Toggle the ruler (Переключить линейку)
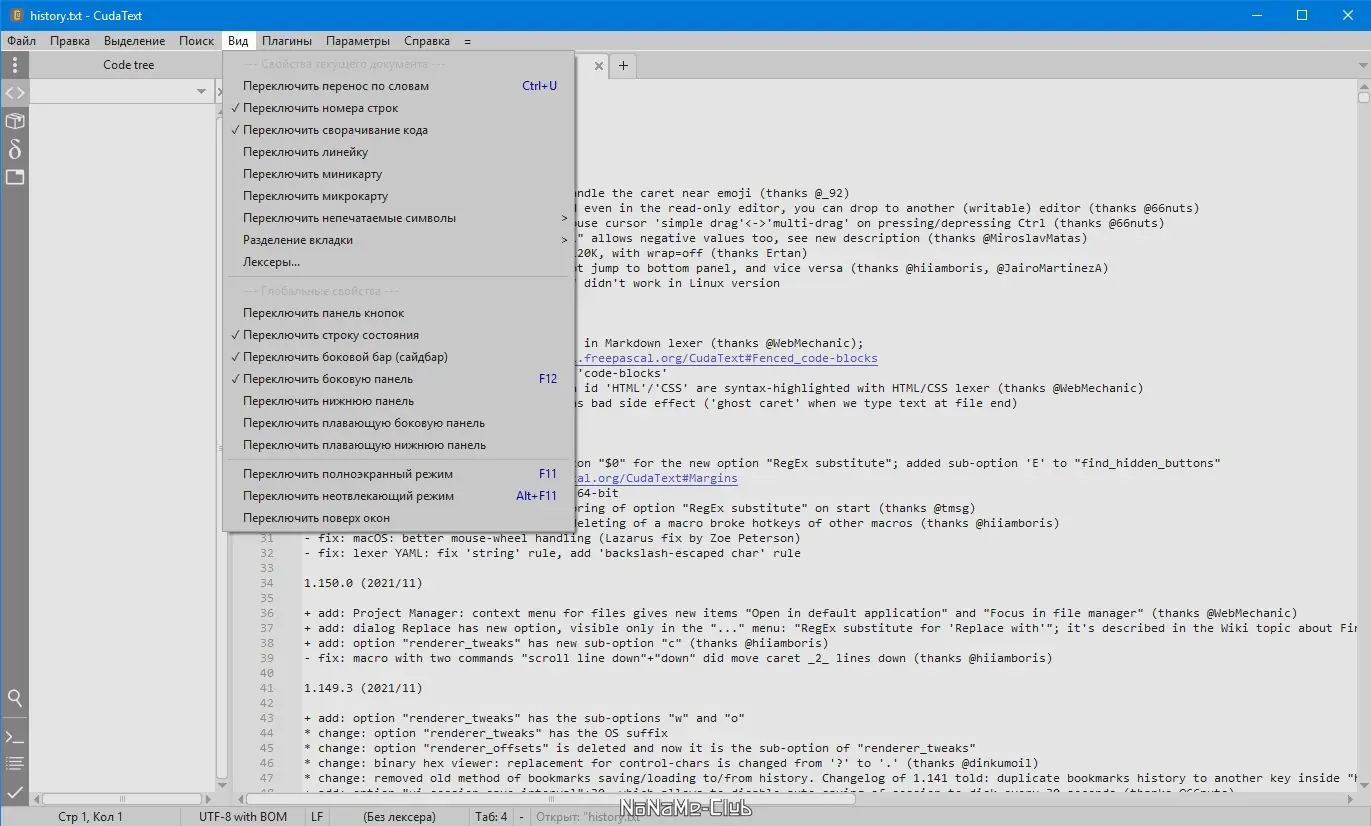This screenshot has height=826, width=1371. pyautogui.click(x=399, y=152)
